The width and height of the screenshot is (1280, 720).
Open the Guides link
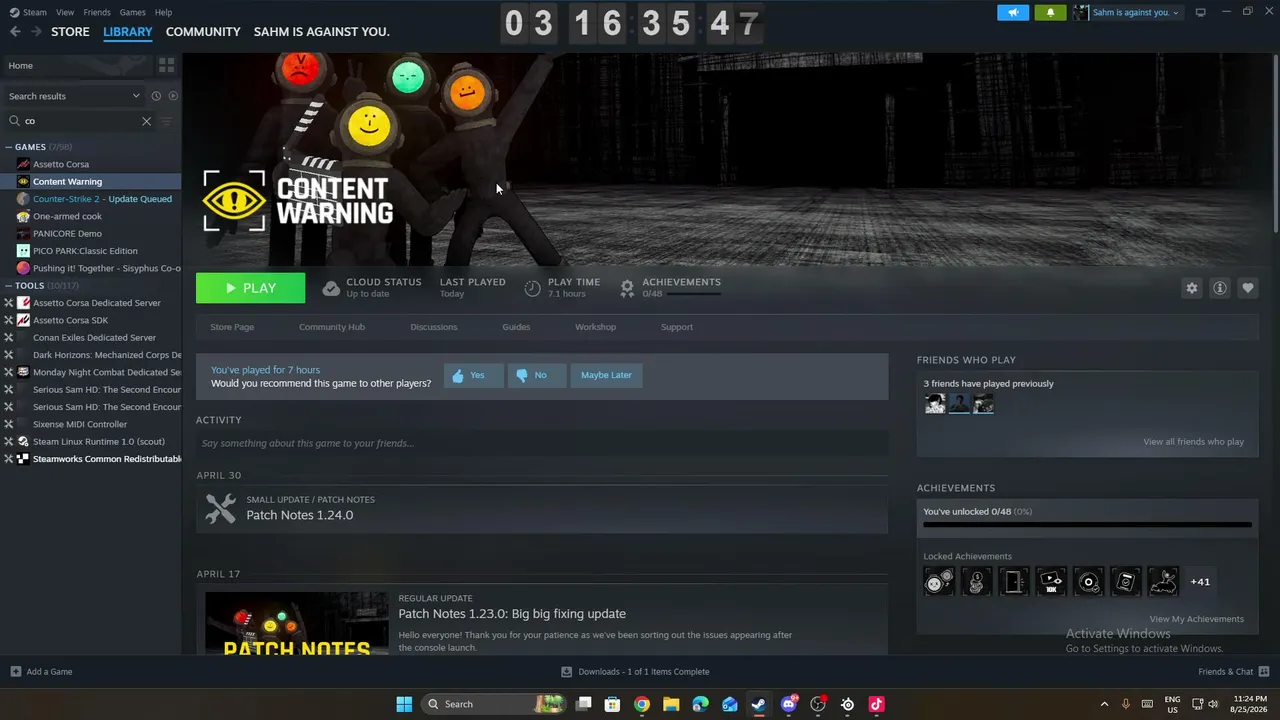pos(516,327)
